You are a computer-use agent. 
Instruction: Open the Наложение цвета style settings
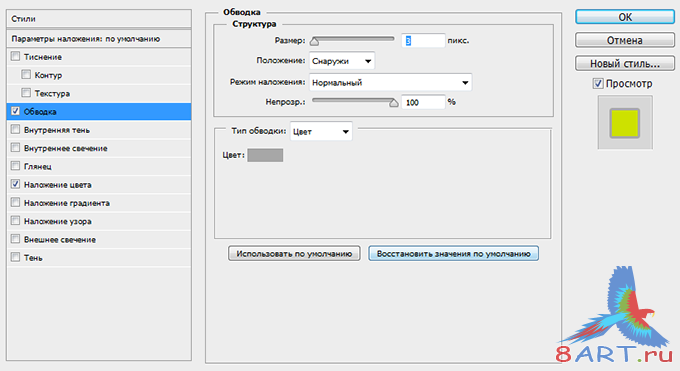pos(58,184)
